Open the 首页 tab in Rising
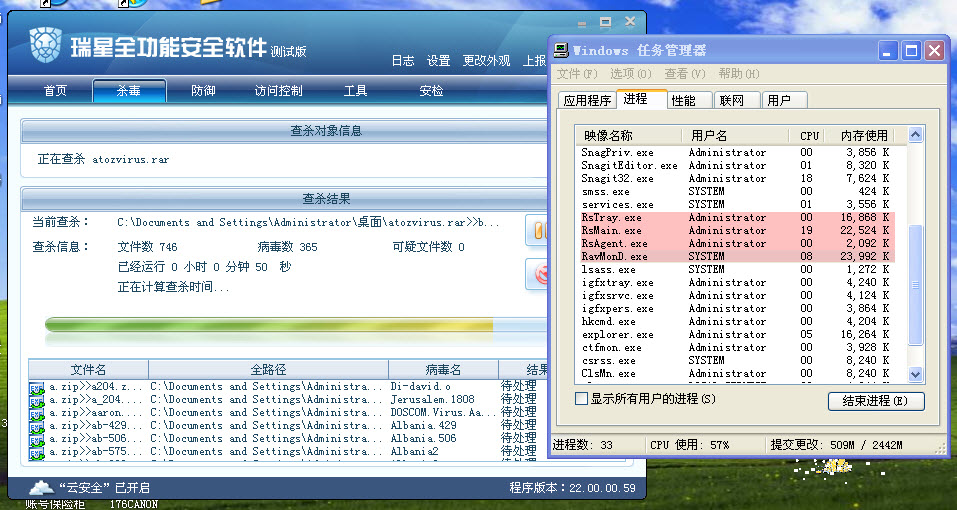The image size is (957, 510). (56, 91)
